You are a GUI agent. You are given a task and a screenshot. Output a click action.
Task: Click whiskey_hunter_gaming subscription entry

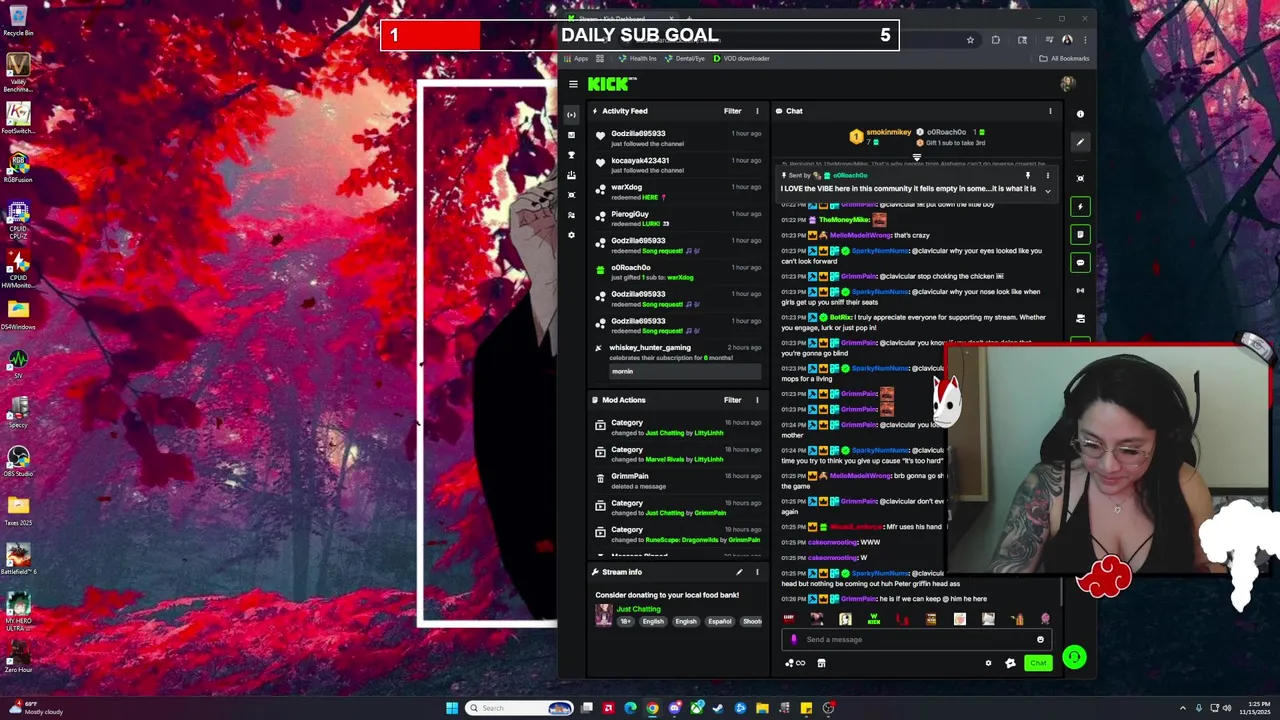(x=678, y=360)
